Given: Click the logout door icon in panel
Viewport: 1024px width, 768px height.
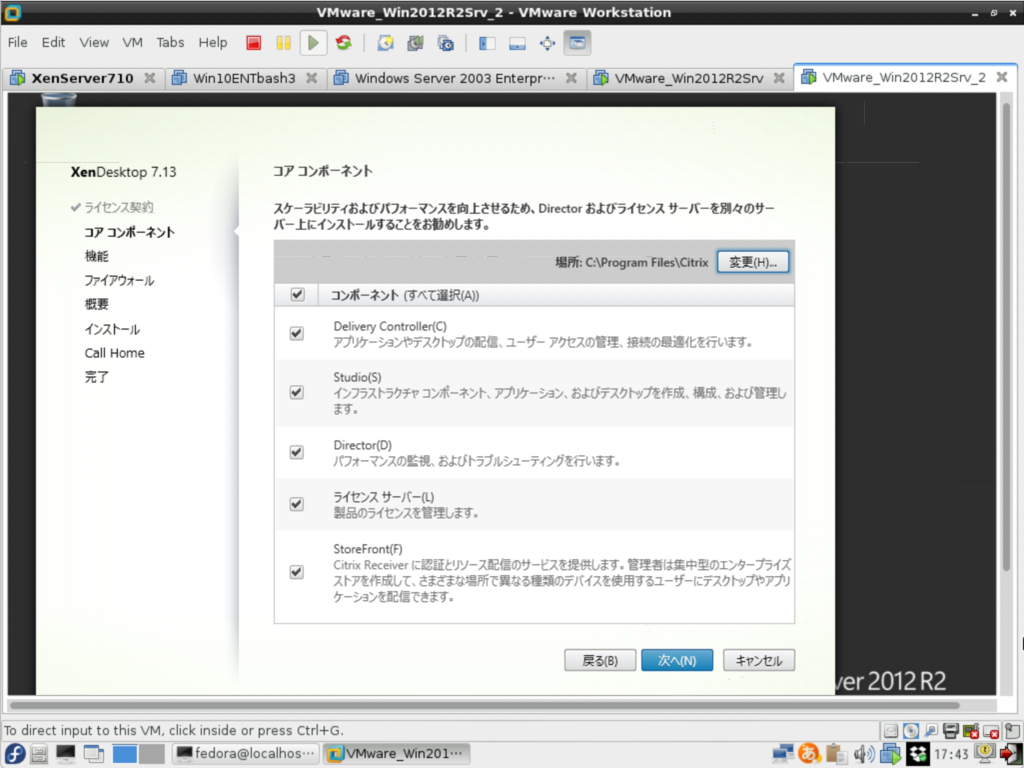Looking at the screenshot, I should coord(1012,754).
